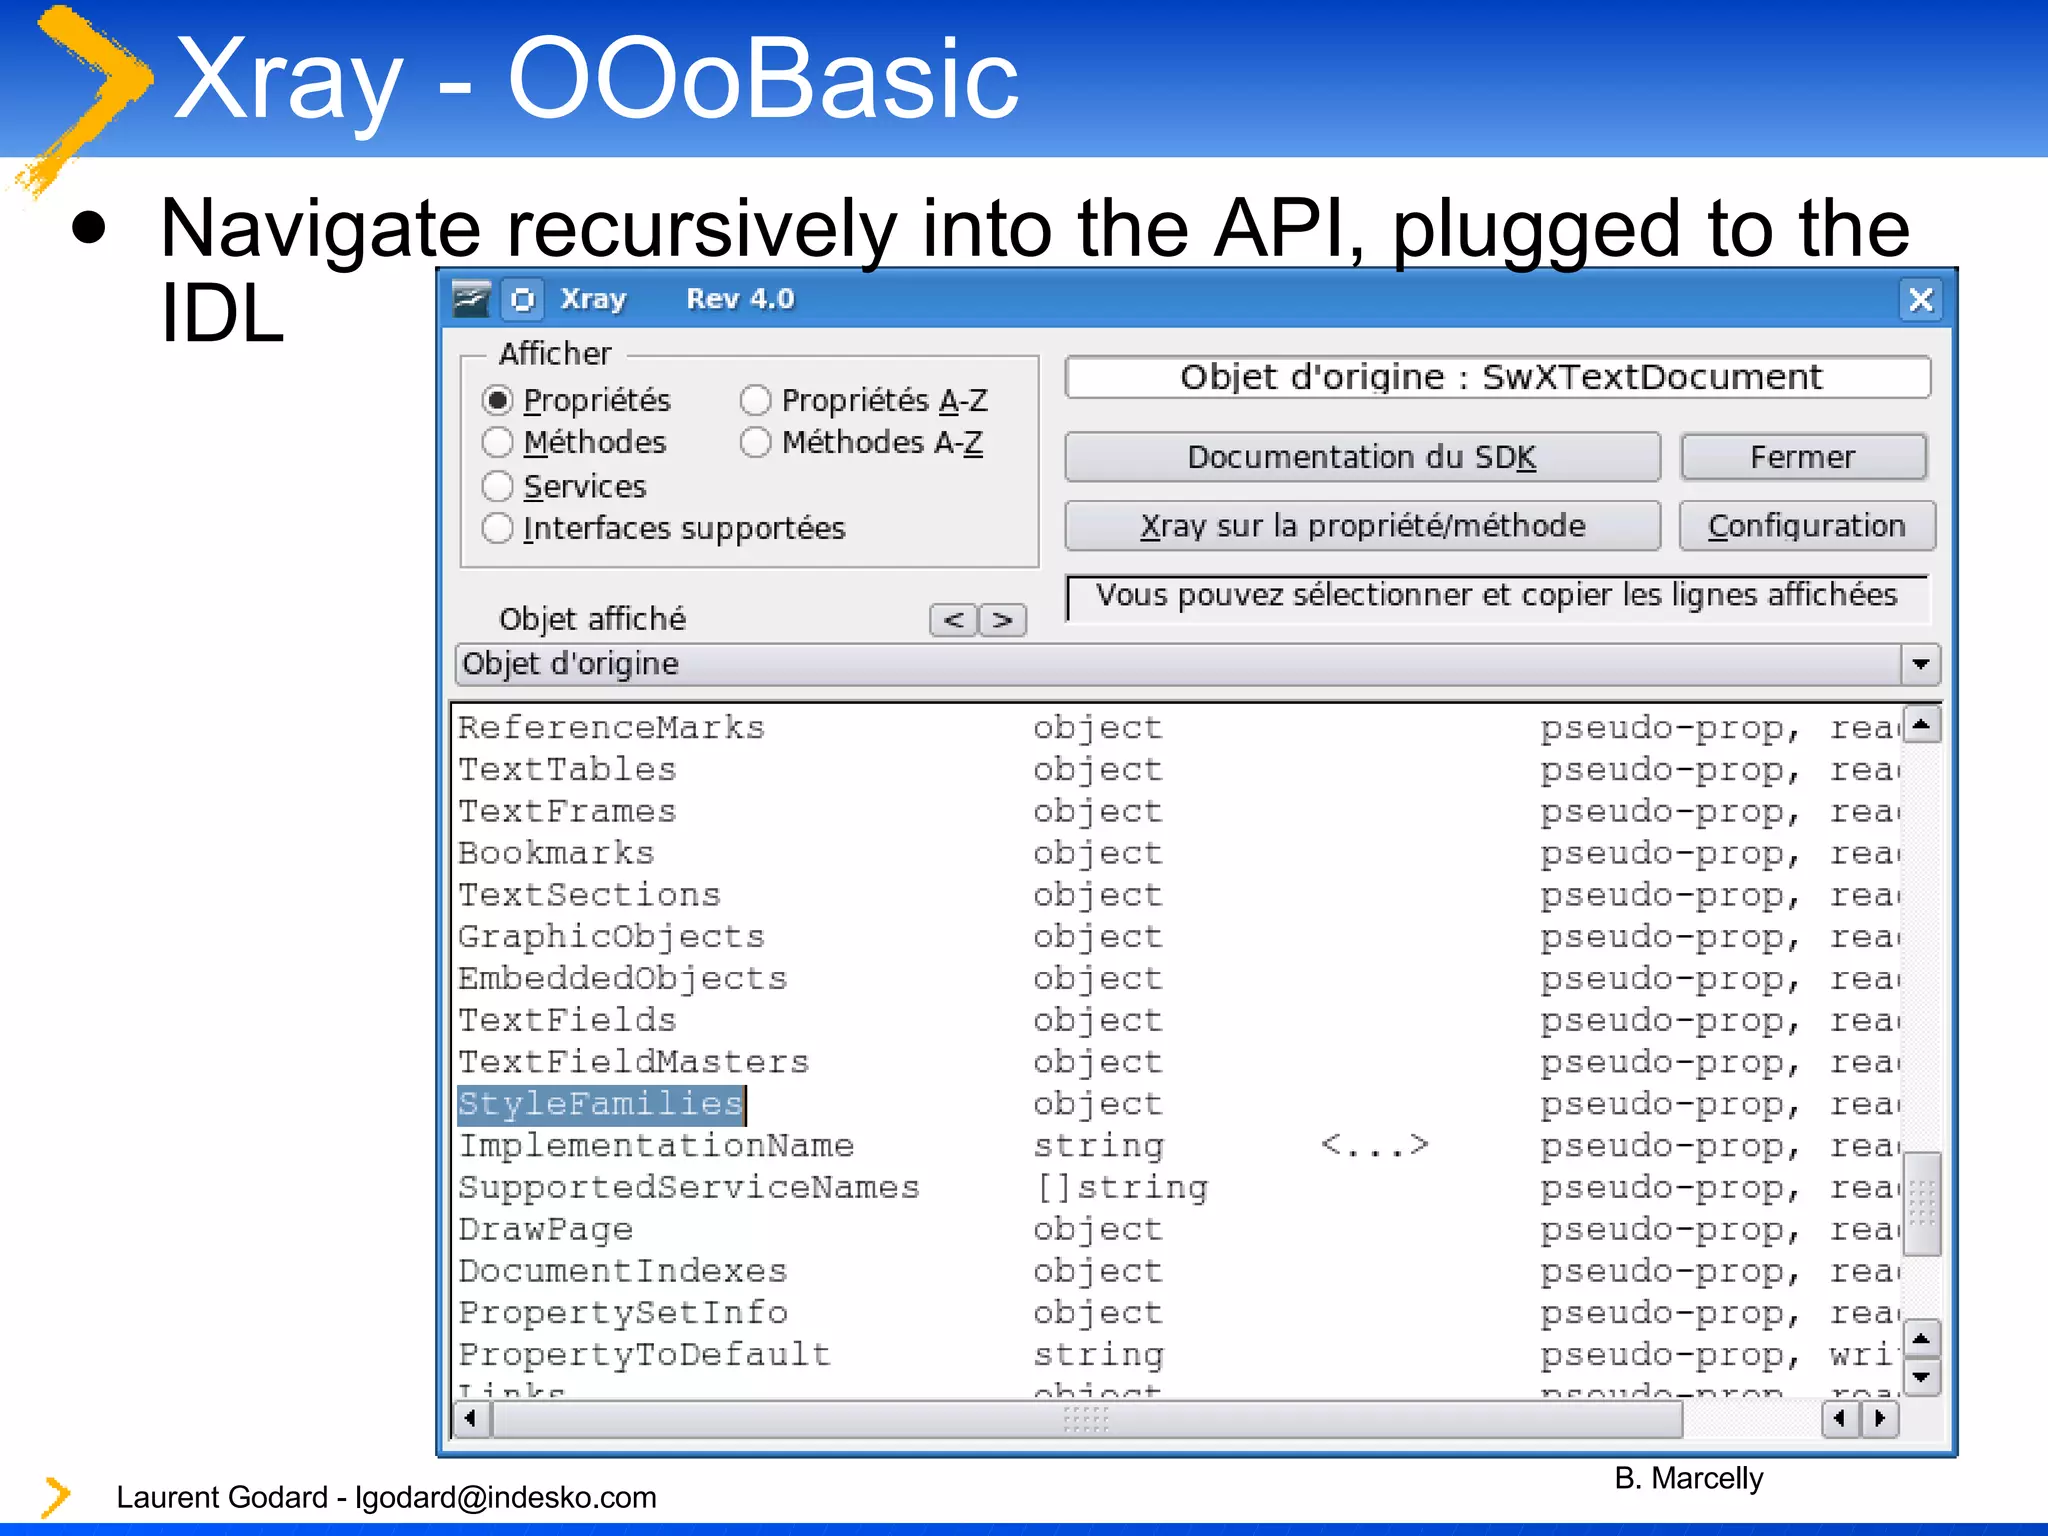2048x1536 pixels.
Task: Click Xray sur la propriété/méthode button
Action: point(1362,526)
